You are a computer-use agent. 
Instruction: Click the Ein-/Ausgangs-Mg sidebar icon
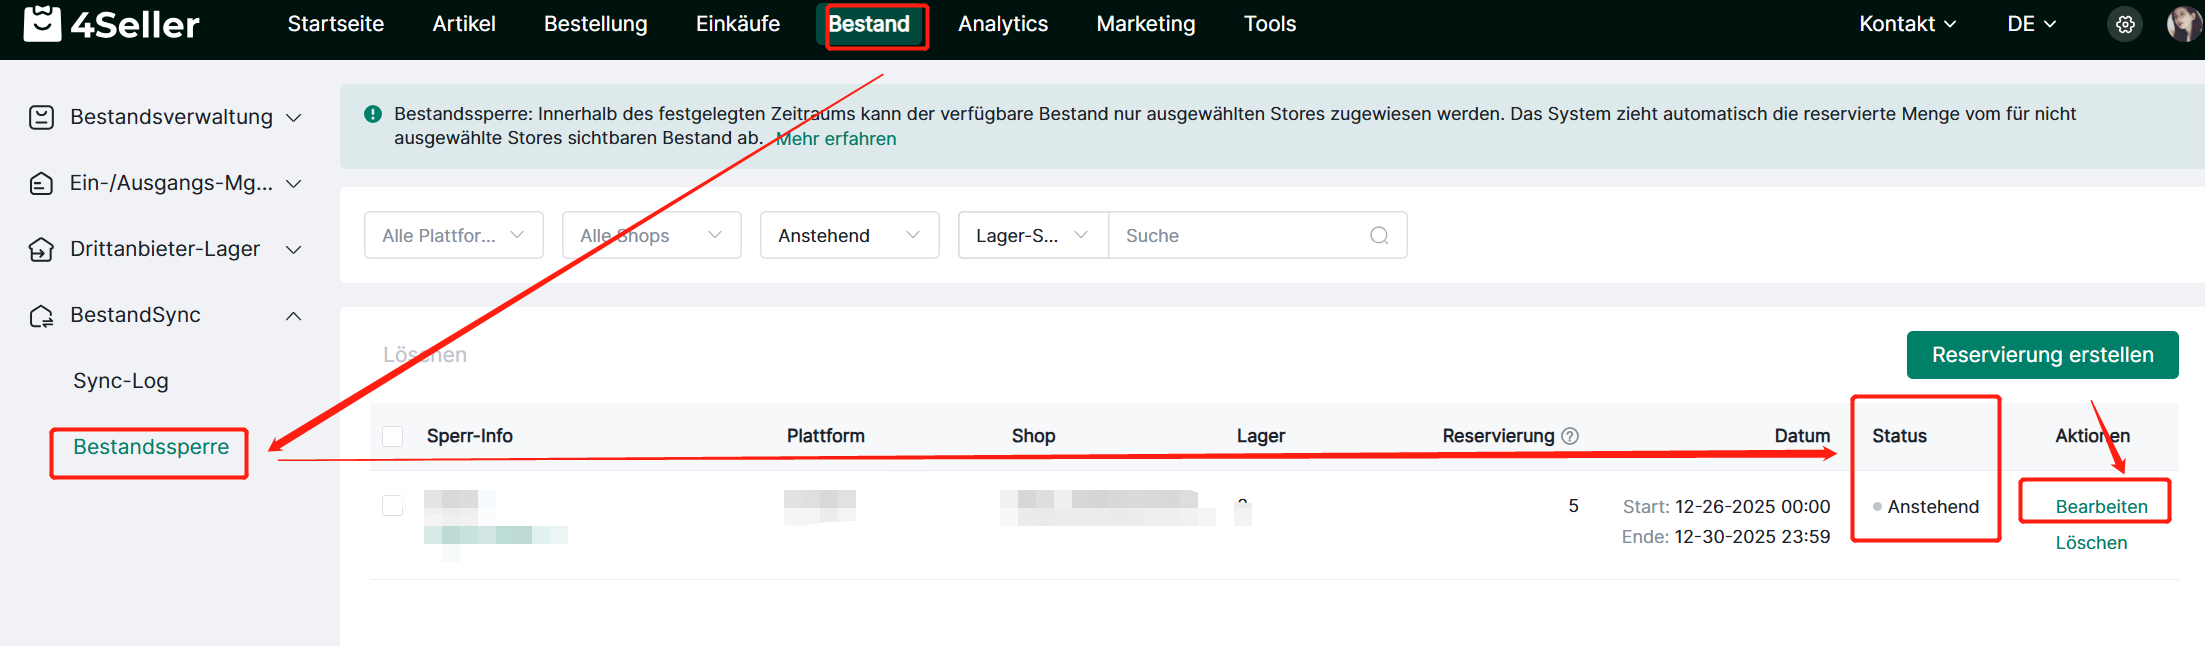41,184
